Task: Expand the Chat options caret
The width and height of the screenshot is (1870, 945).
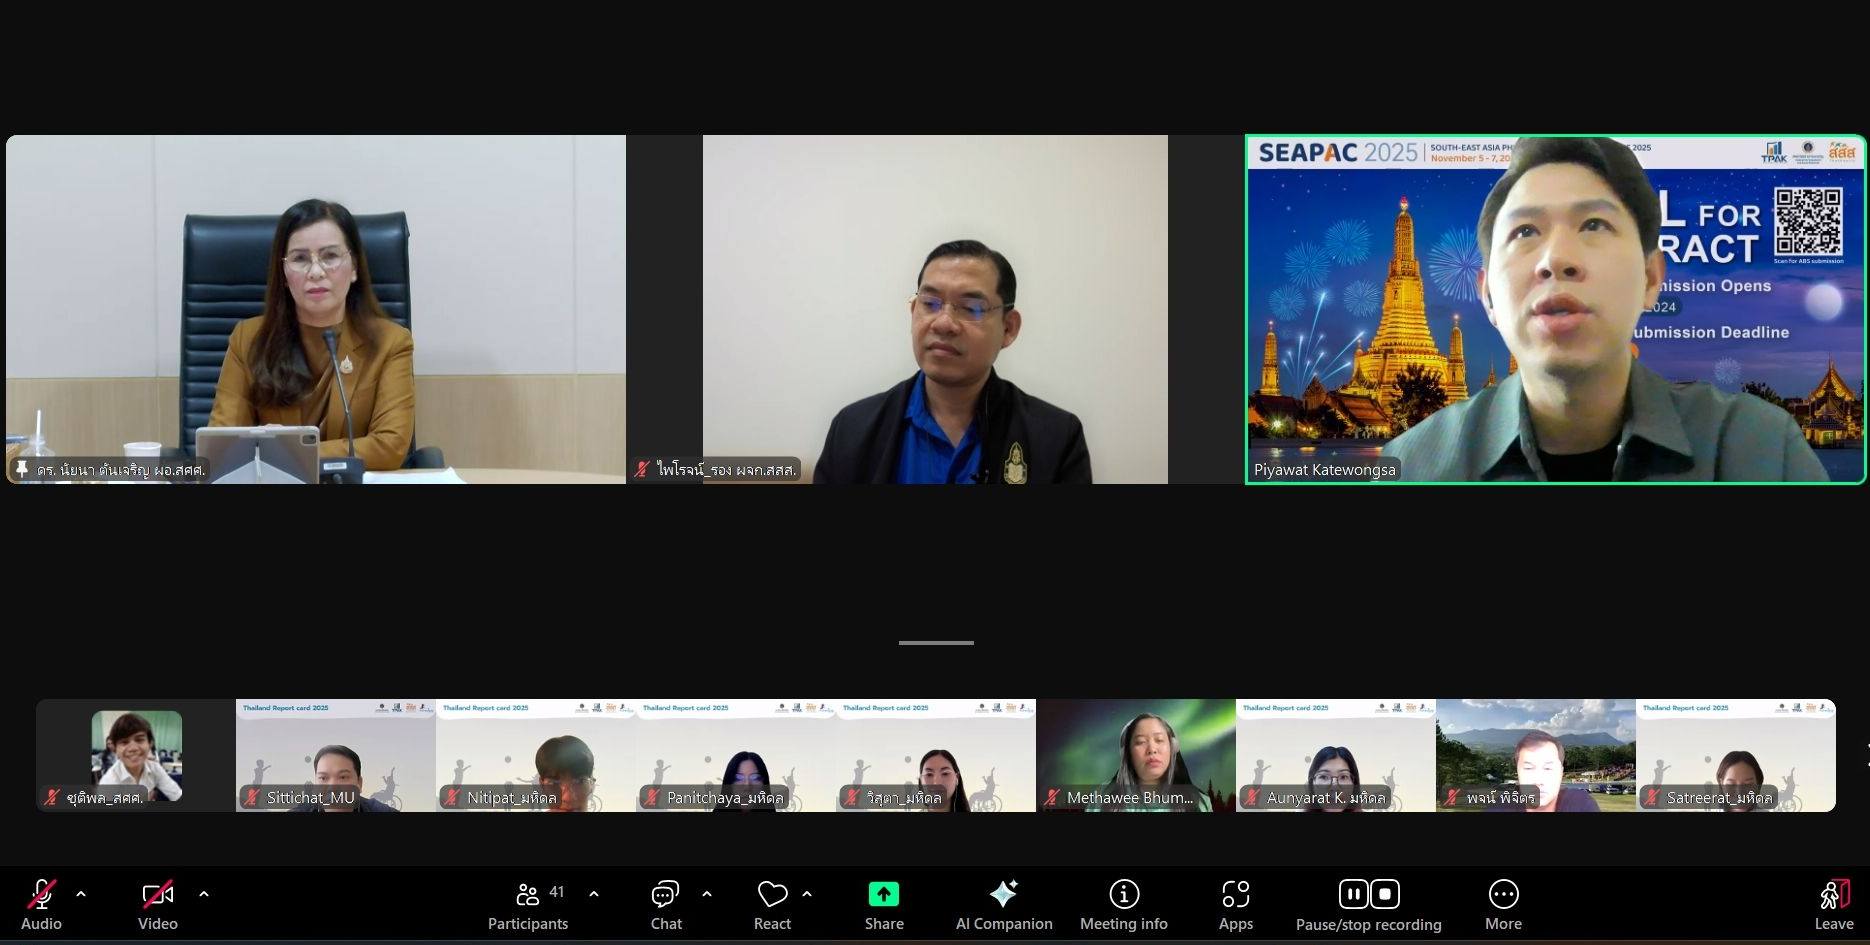Action: [x=707, y=894]
